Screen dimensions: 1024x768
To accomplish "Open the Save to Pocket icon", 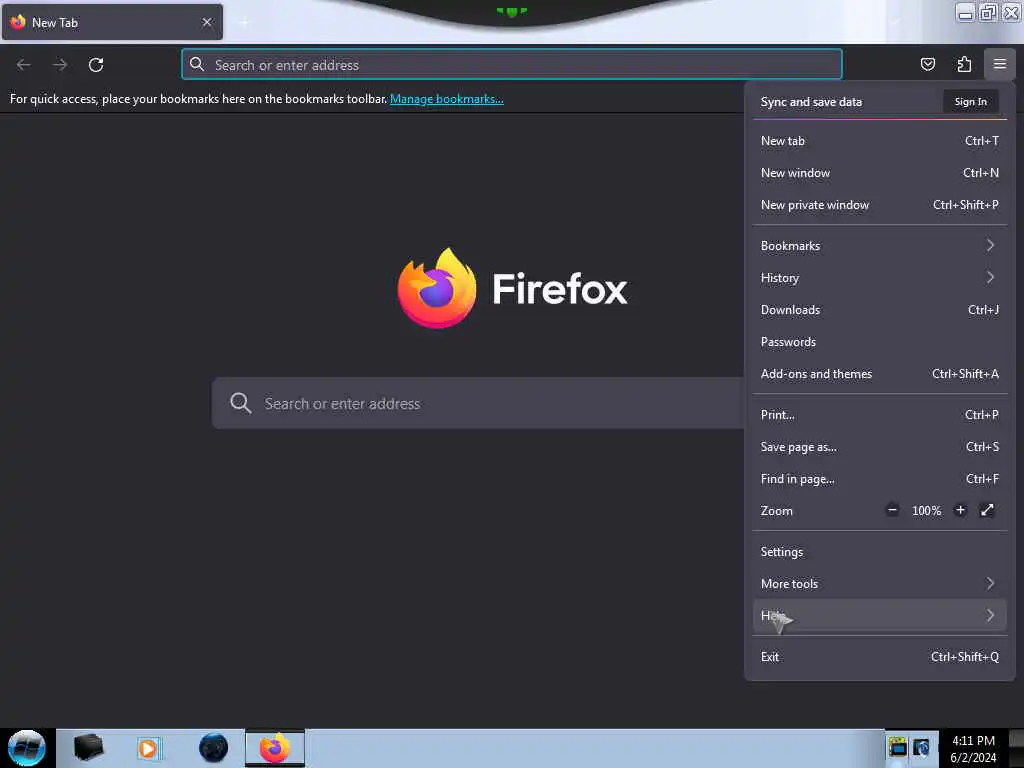I will [x=927, y=64].
